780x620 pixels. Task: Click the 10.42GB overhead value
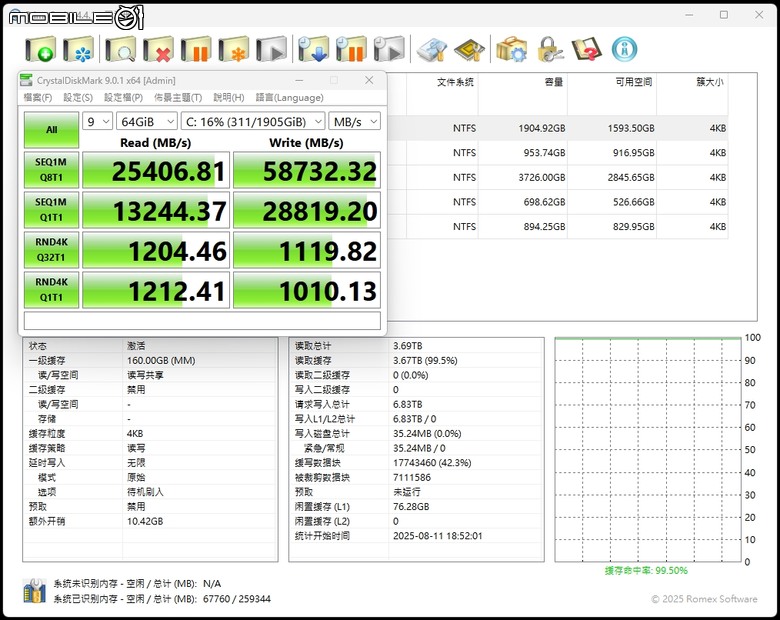145,521
